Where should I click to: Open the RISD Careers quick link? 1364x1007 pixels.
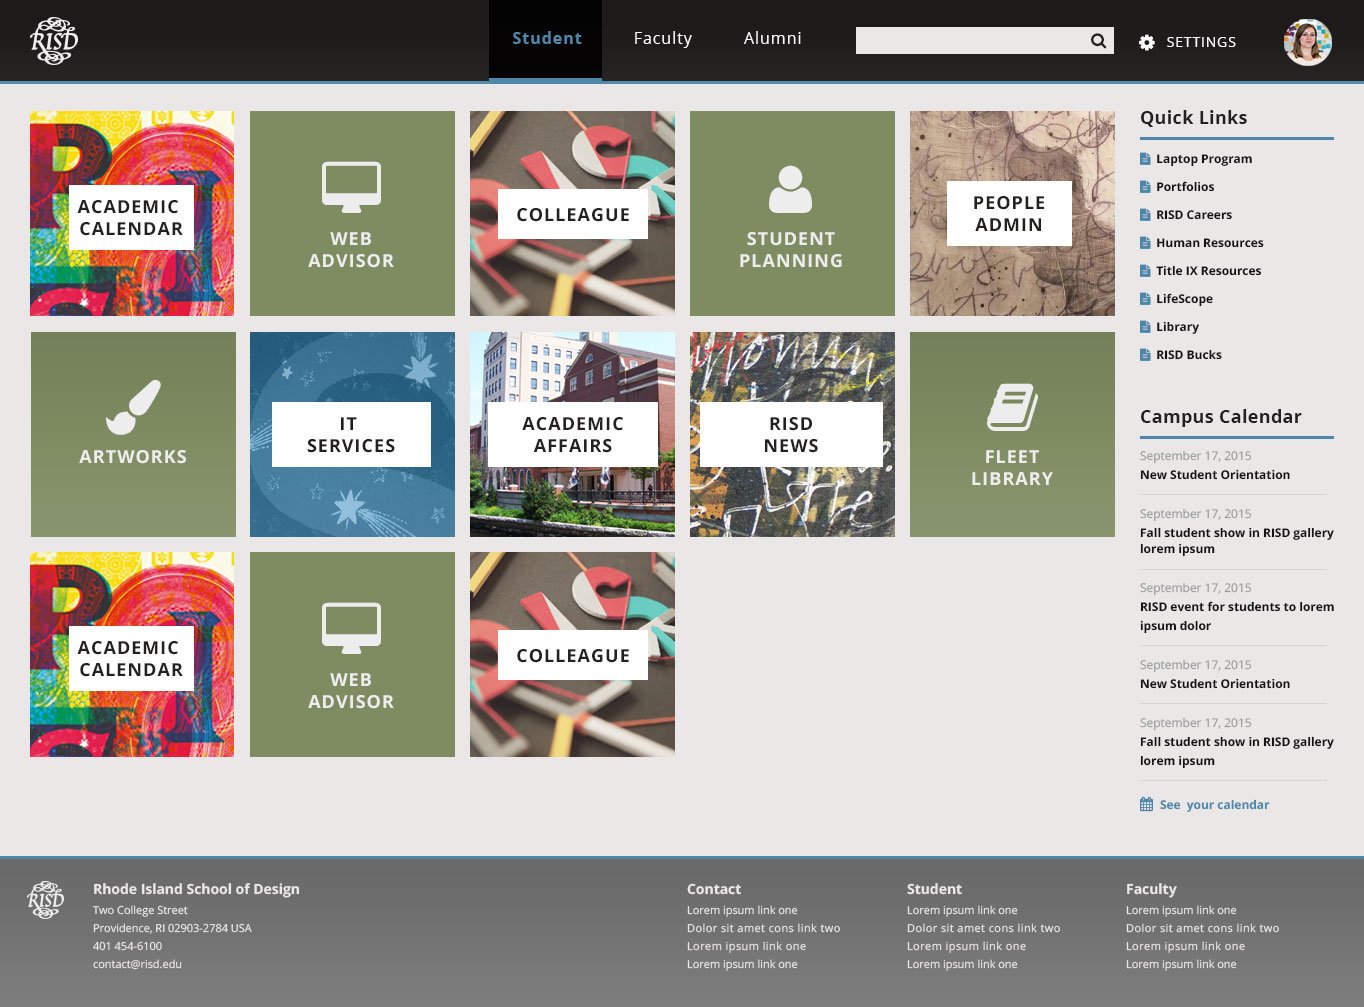[x=1194, y=215]
